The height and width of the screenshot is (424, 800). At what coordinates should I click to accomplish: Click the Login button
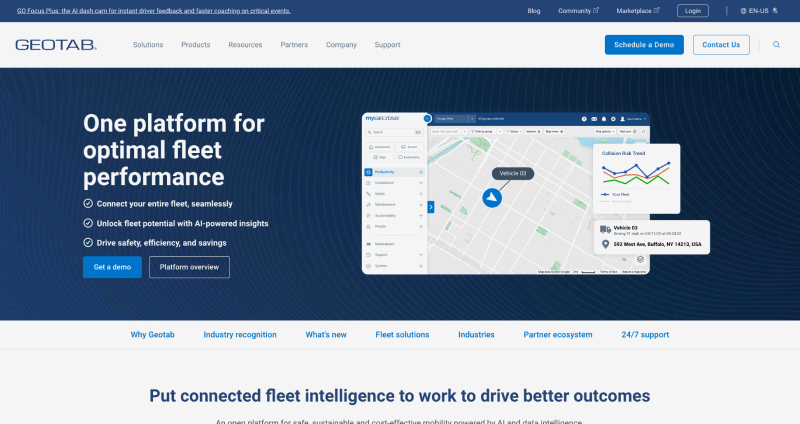(x=692, y=11)
